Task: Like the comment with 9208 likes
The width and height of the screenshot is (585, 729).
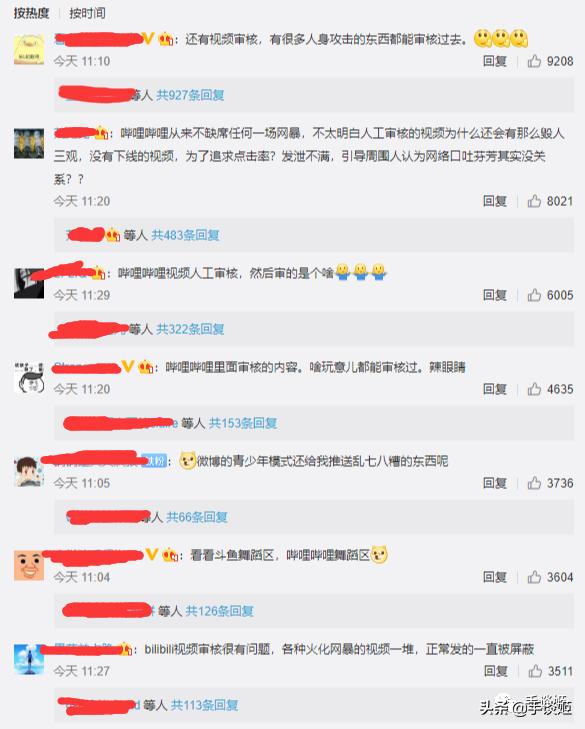Action: (x=534, y=61)
